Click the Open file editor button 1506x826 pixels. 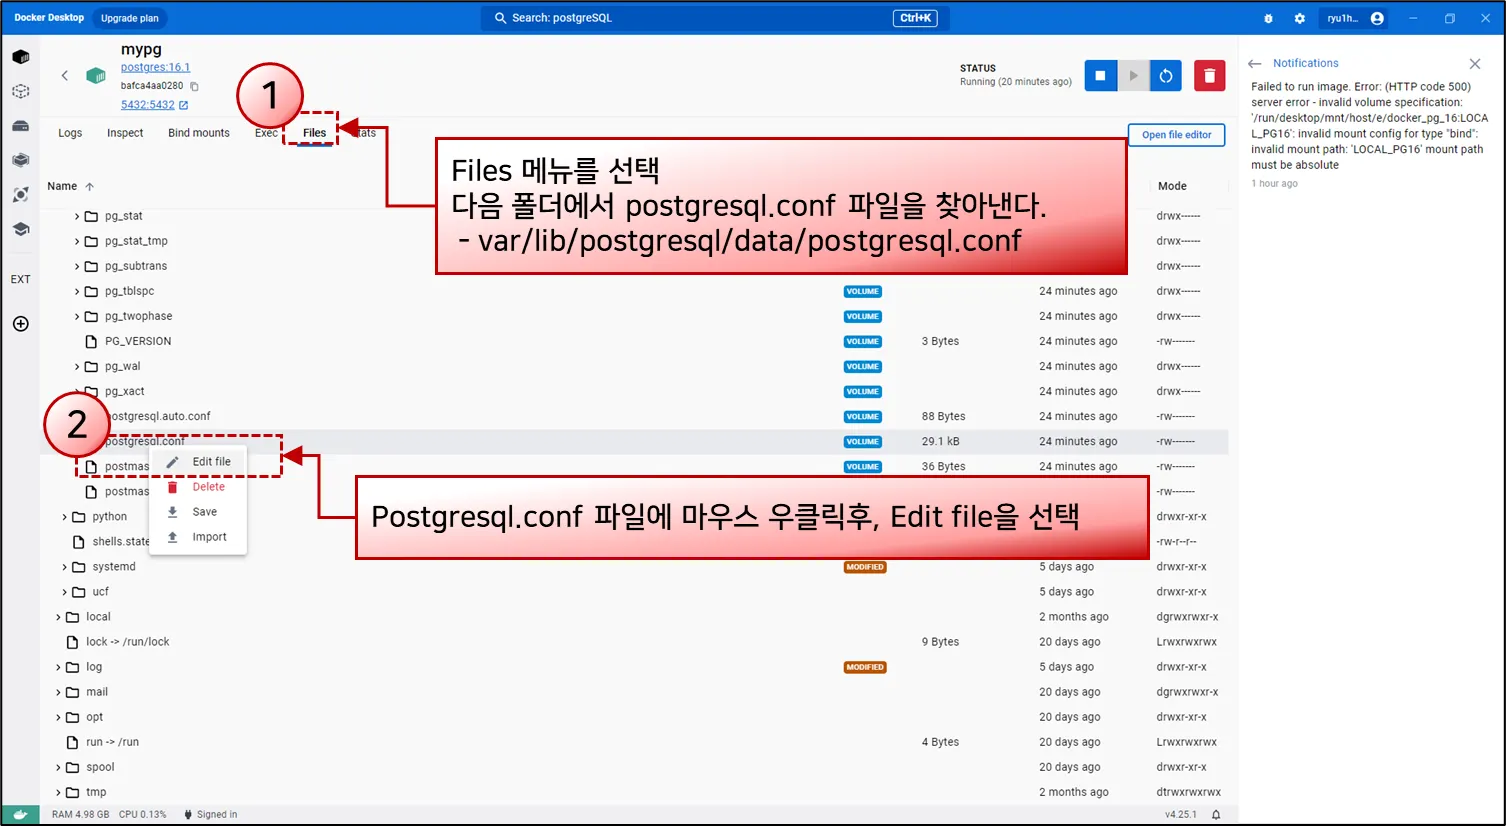[1176, 135]
